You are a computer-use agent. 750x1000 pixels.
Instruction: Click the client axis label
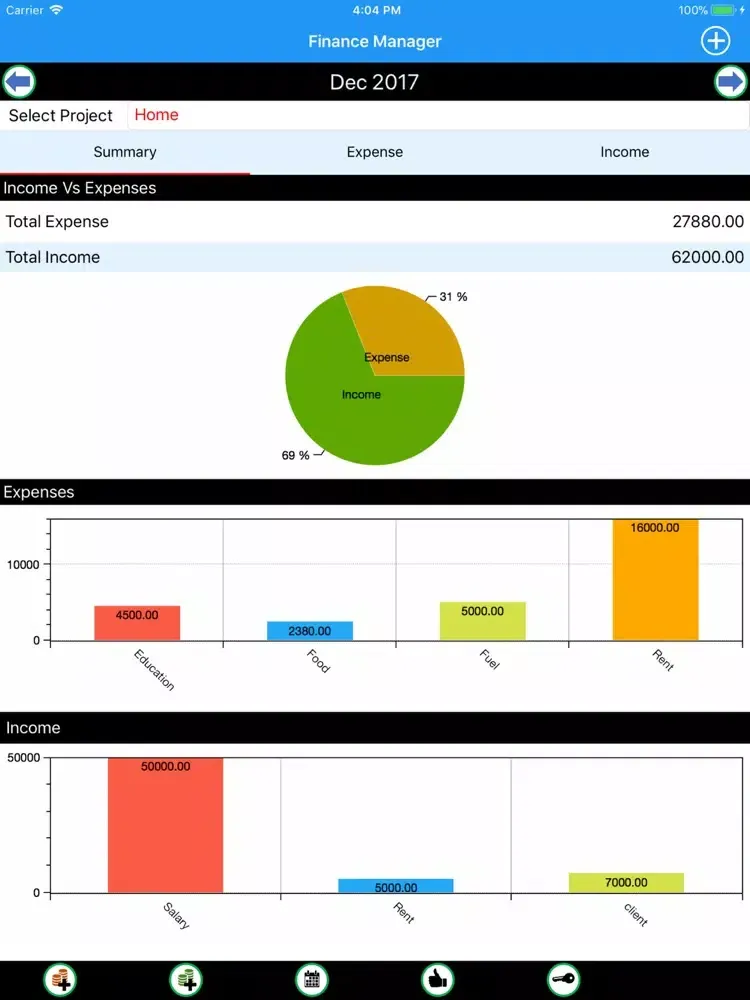[x=636, y=914]
